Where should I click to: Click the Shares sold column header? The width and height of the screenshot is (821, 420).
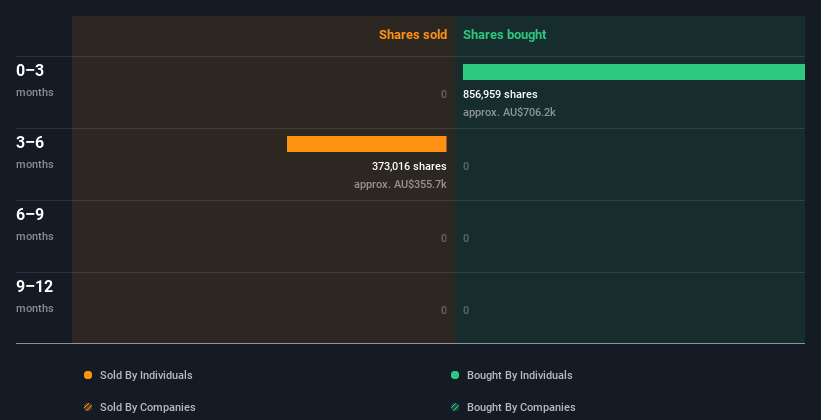point(413,35)
